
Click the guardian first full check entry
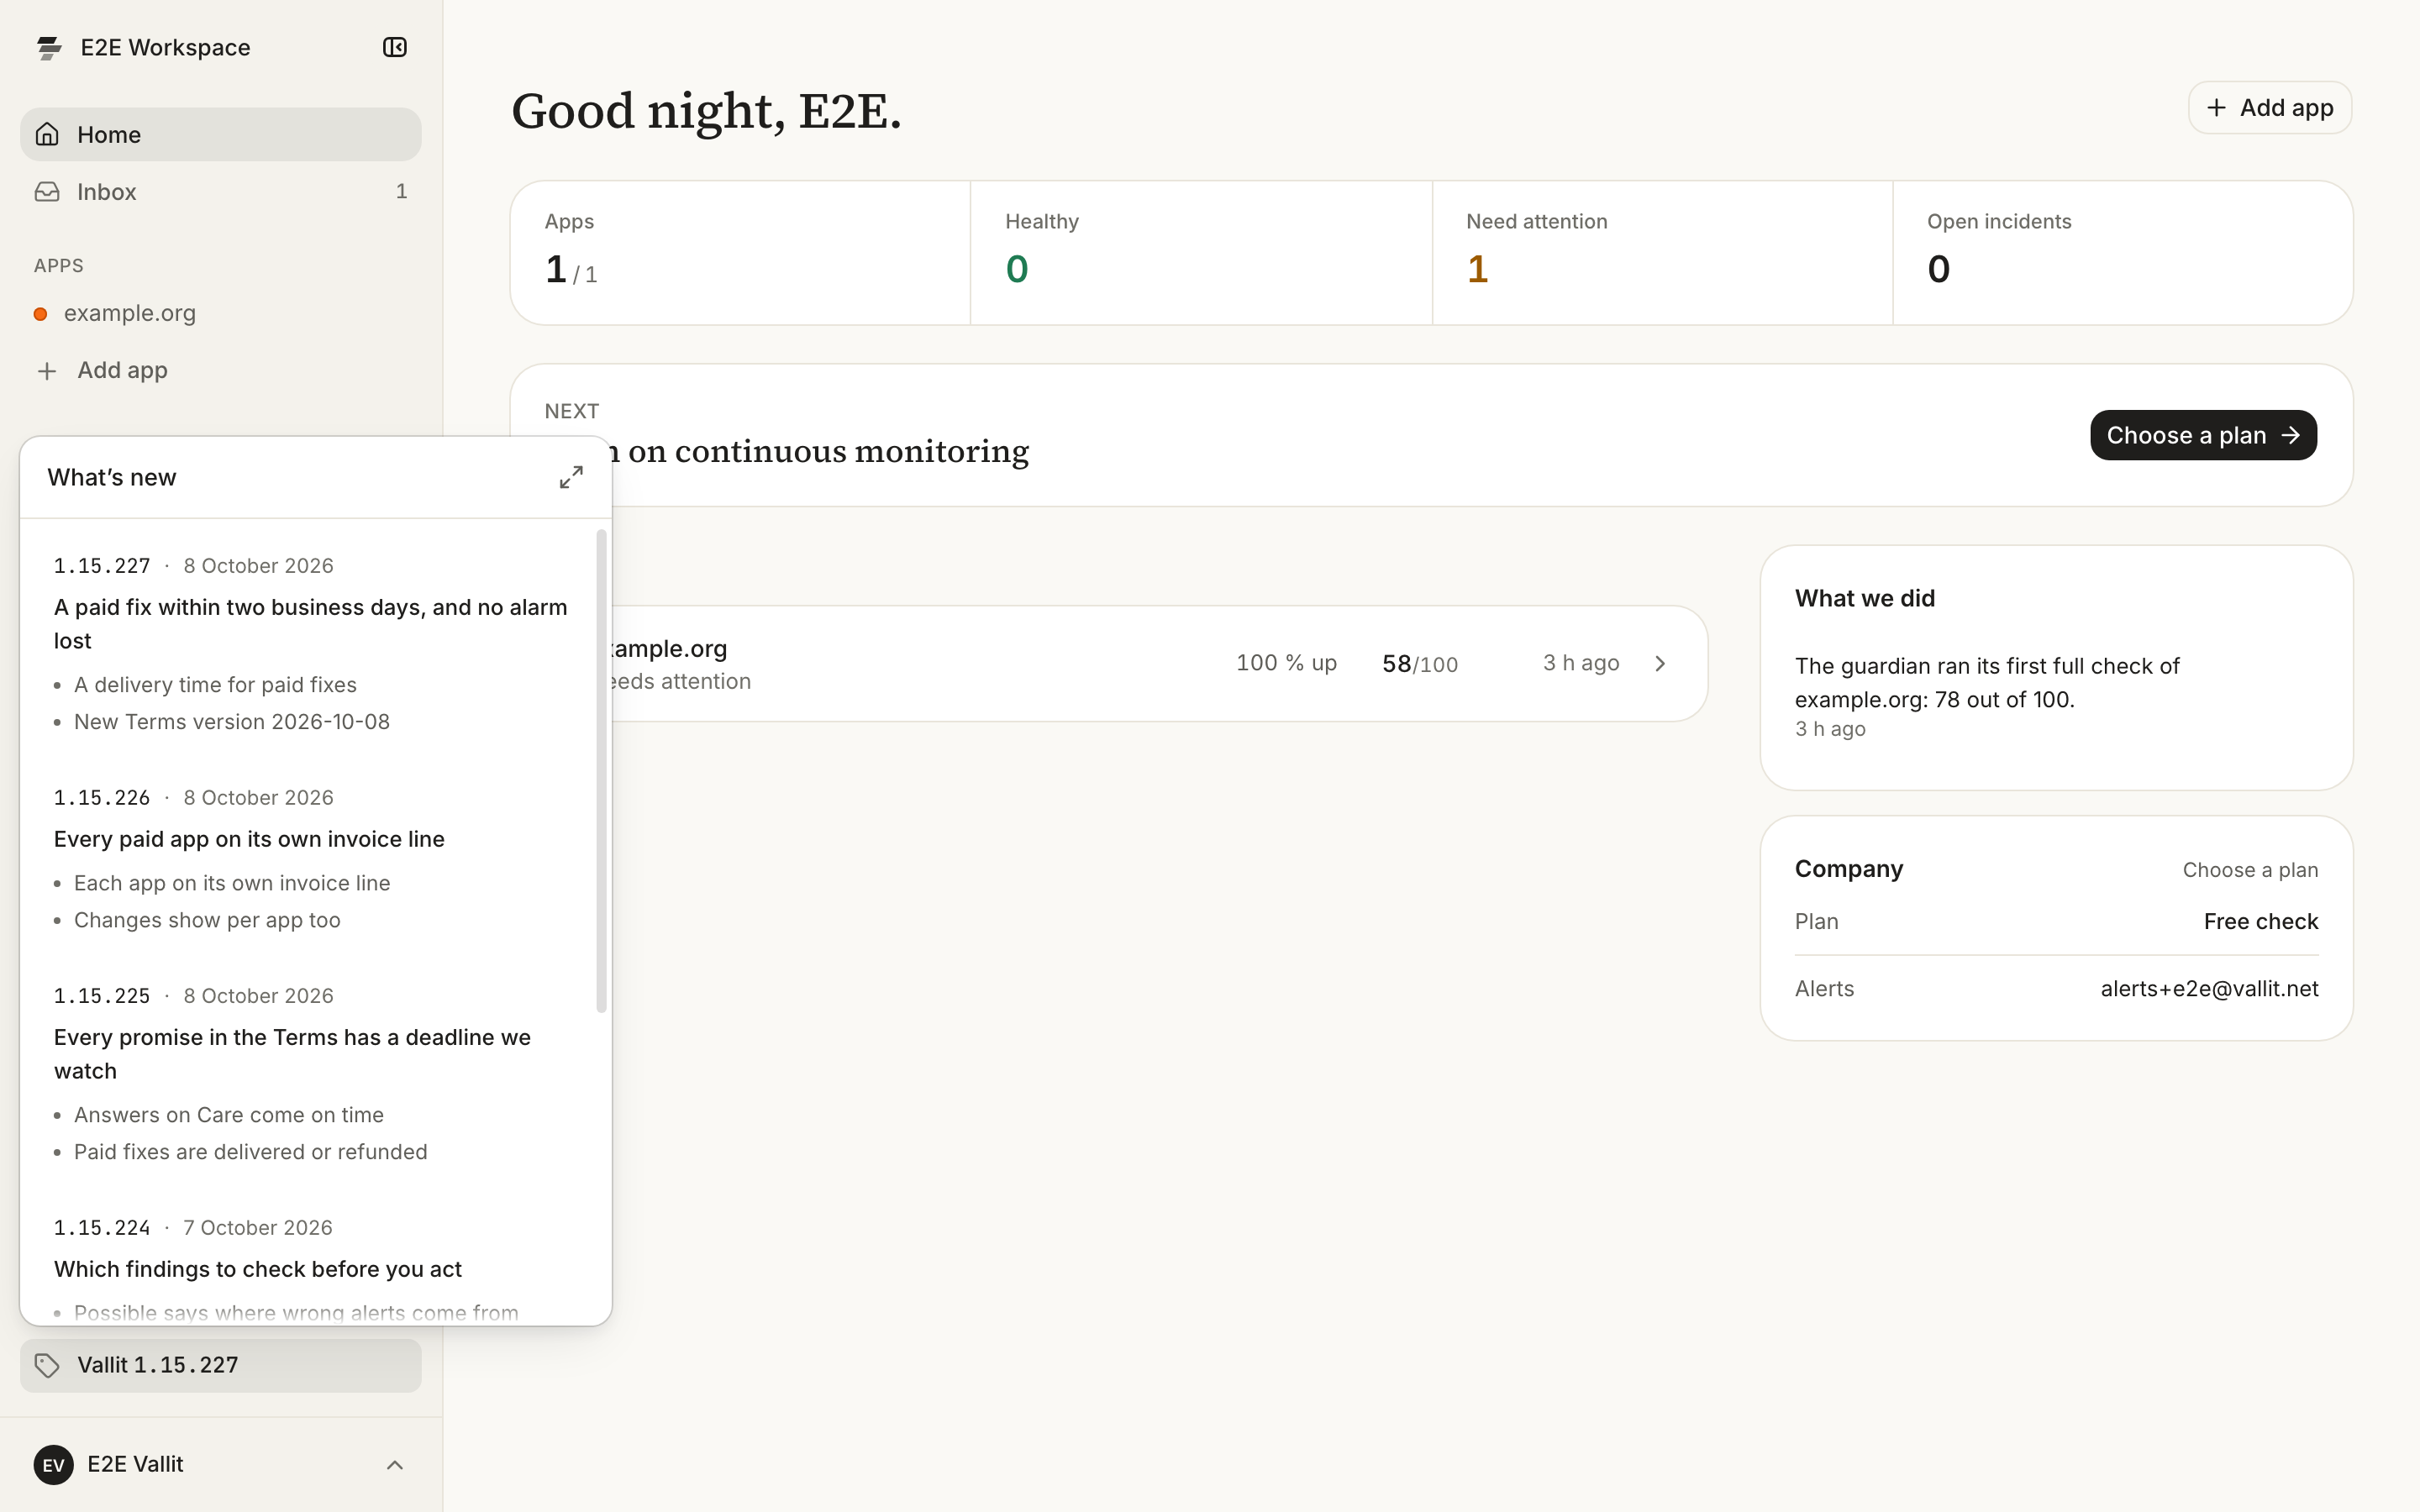(1987, 682)
